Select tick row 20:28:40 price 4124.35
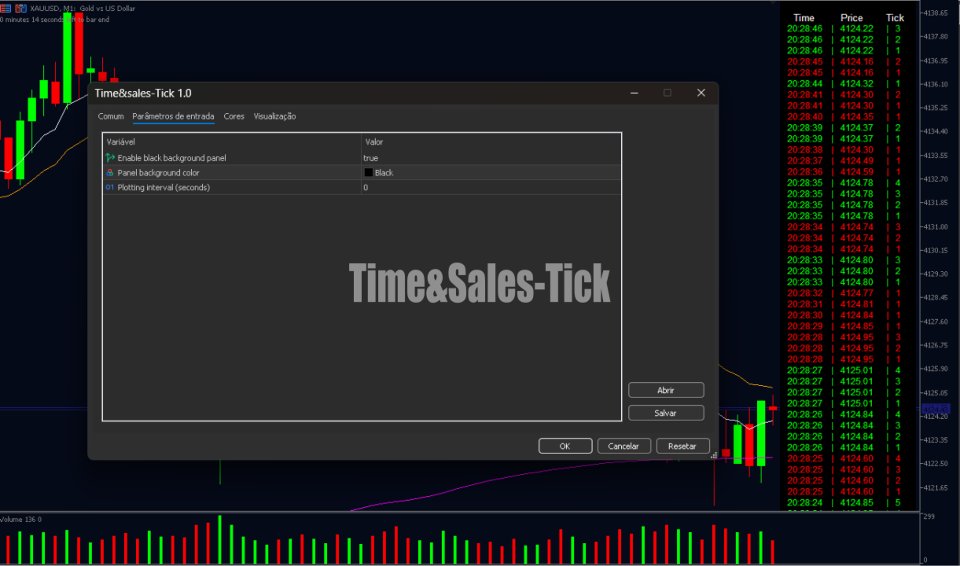This screenshot has width=960, height=566. click(x=844, y=117)
